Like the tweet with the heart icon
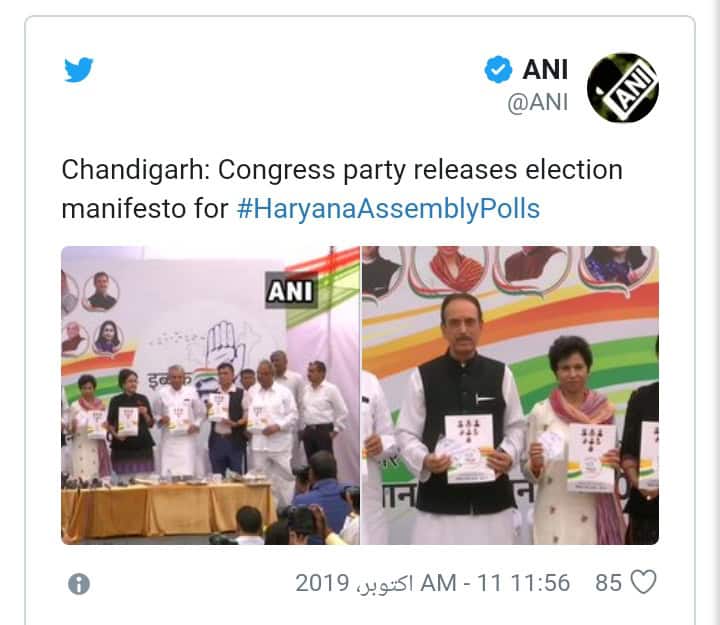This screenshot has width=720, height=625. (643, 582)
